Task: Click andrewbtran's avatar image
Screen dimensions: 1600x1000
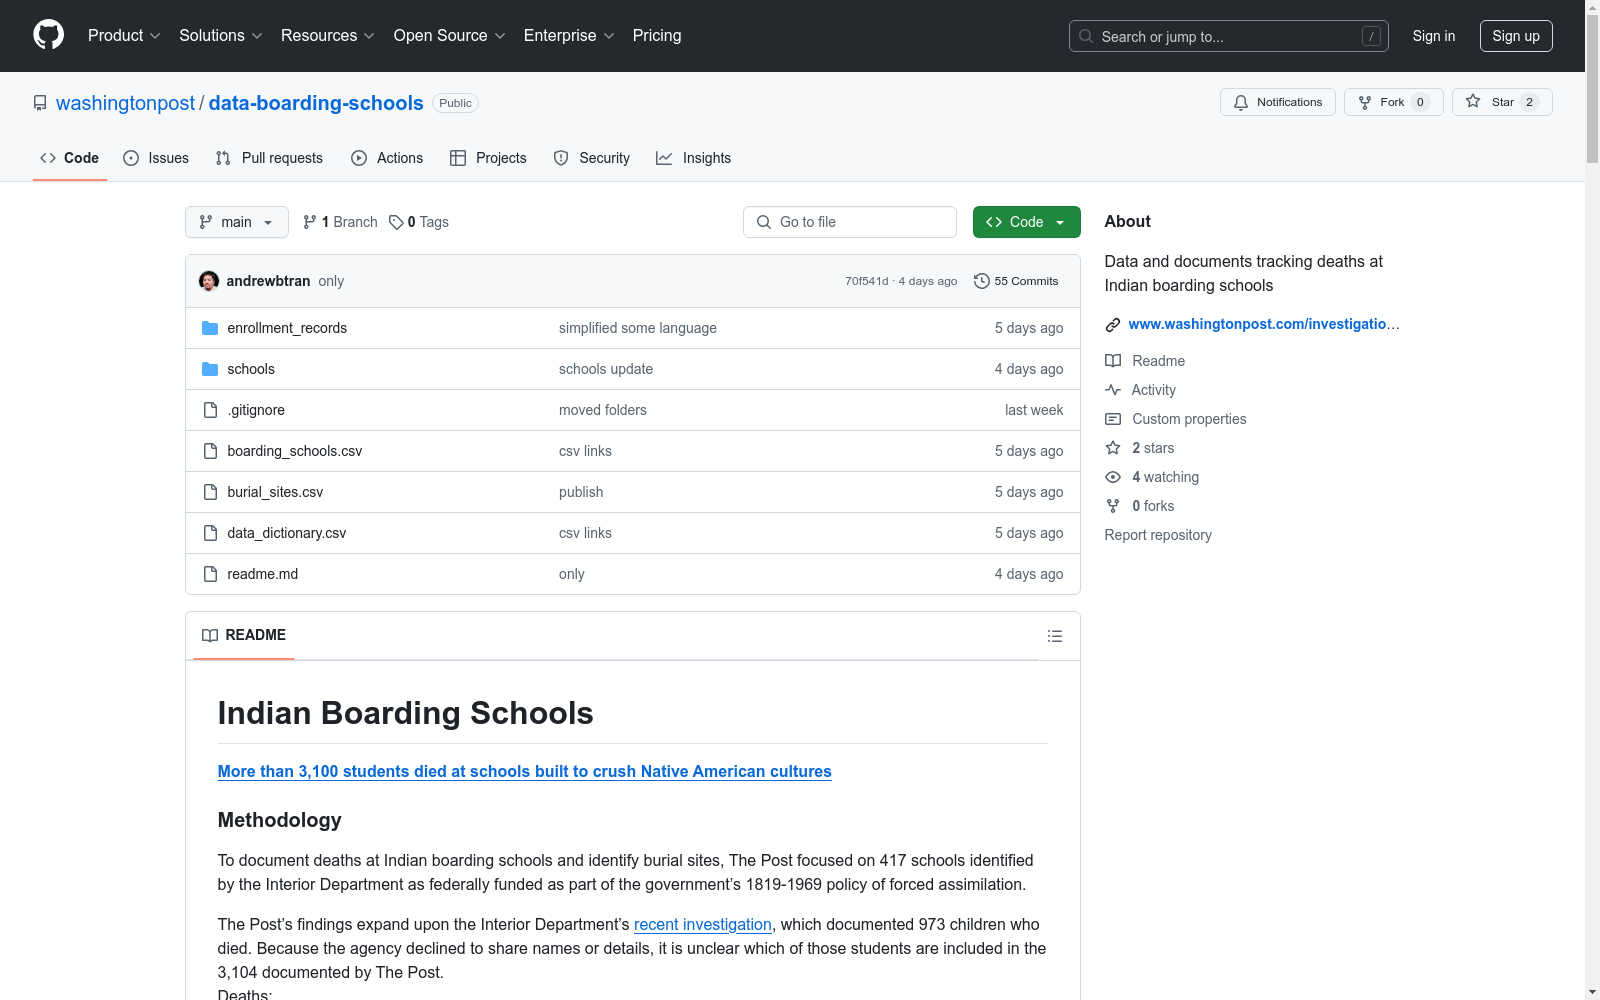Action: click(x=209, y=281)
